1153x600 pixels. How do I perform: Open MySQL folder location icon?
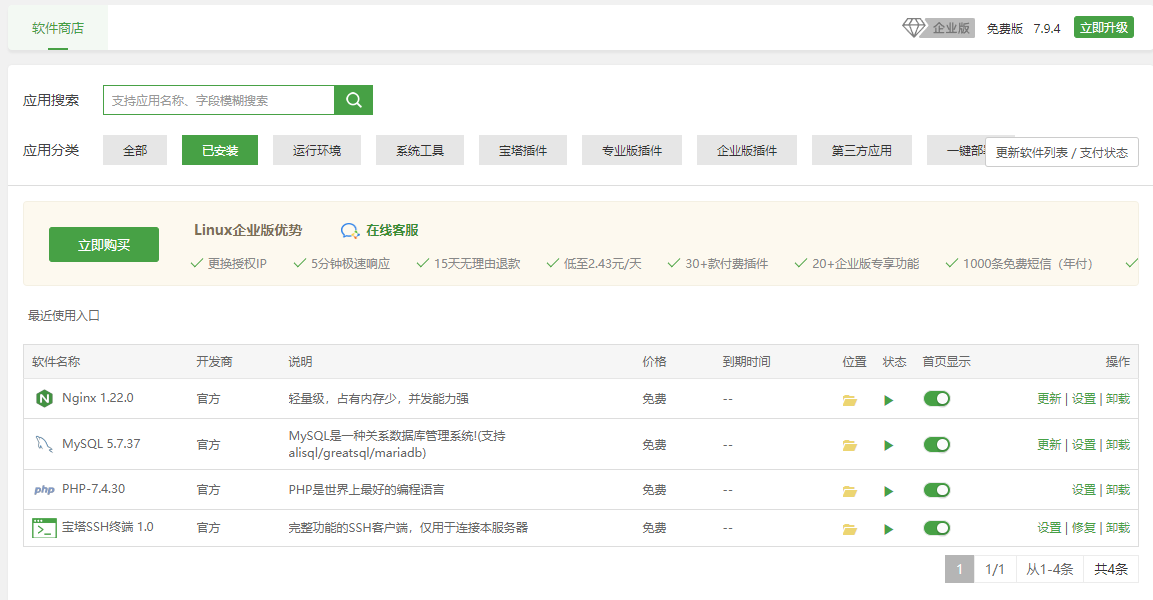click(850, 445)
